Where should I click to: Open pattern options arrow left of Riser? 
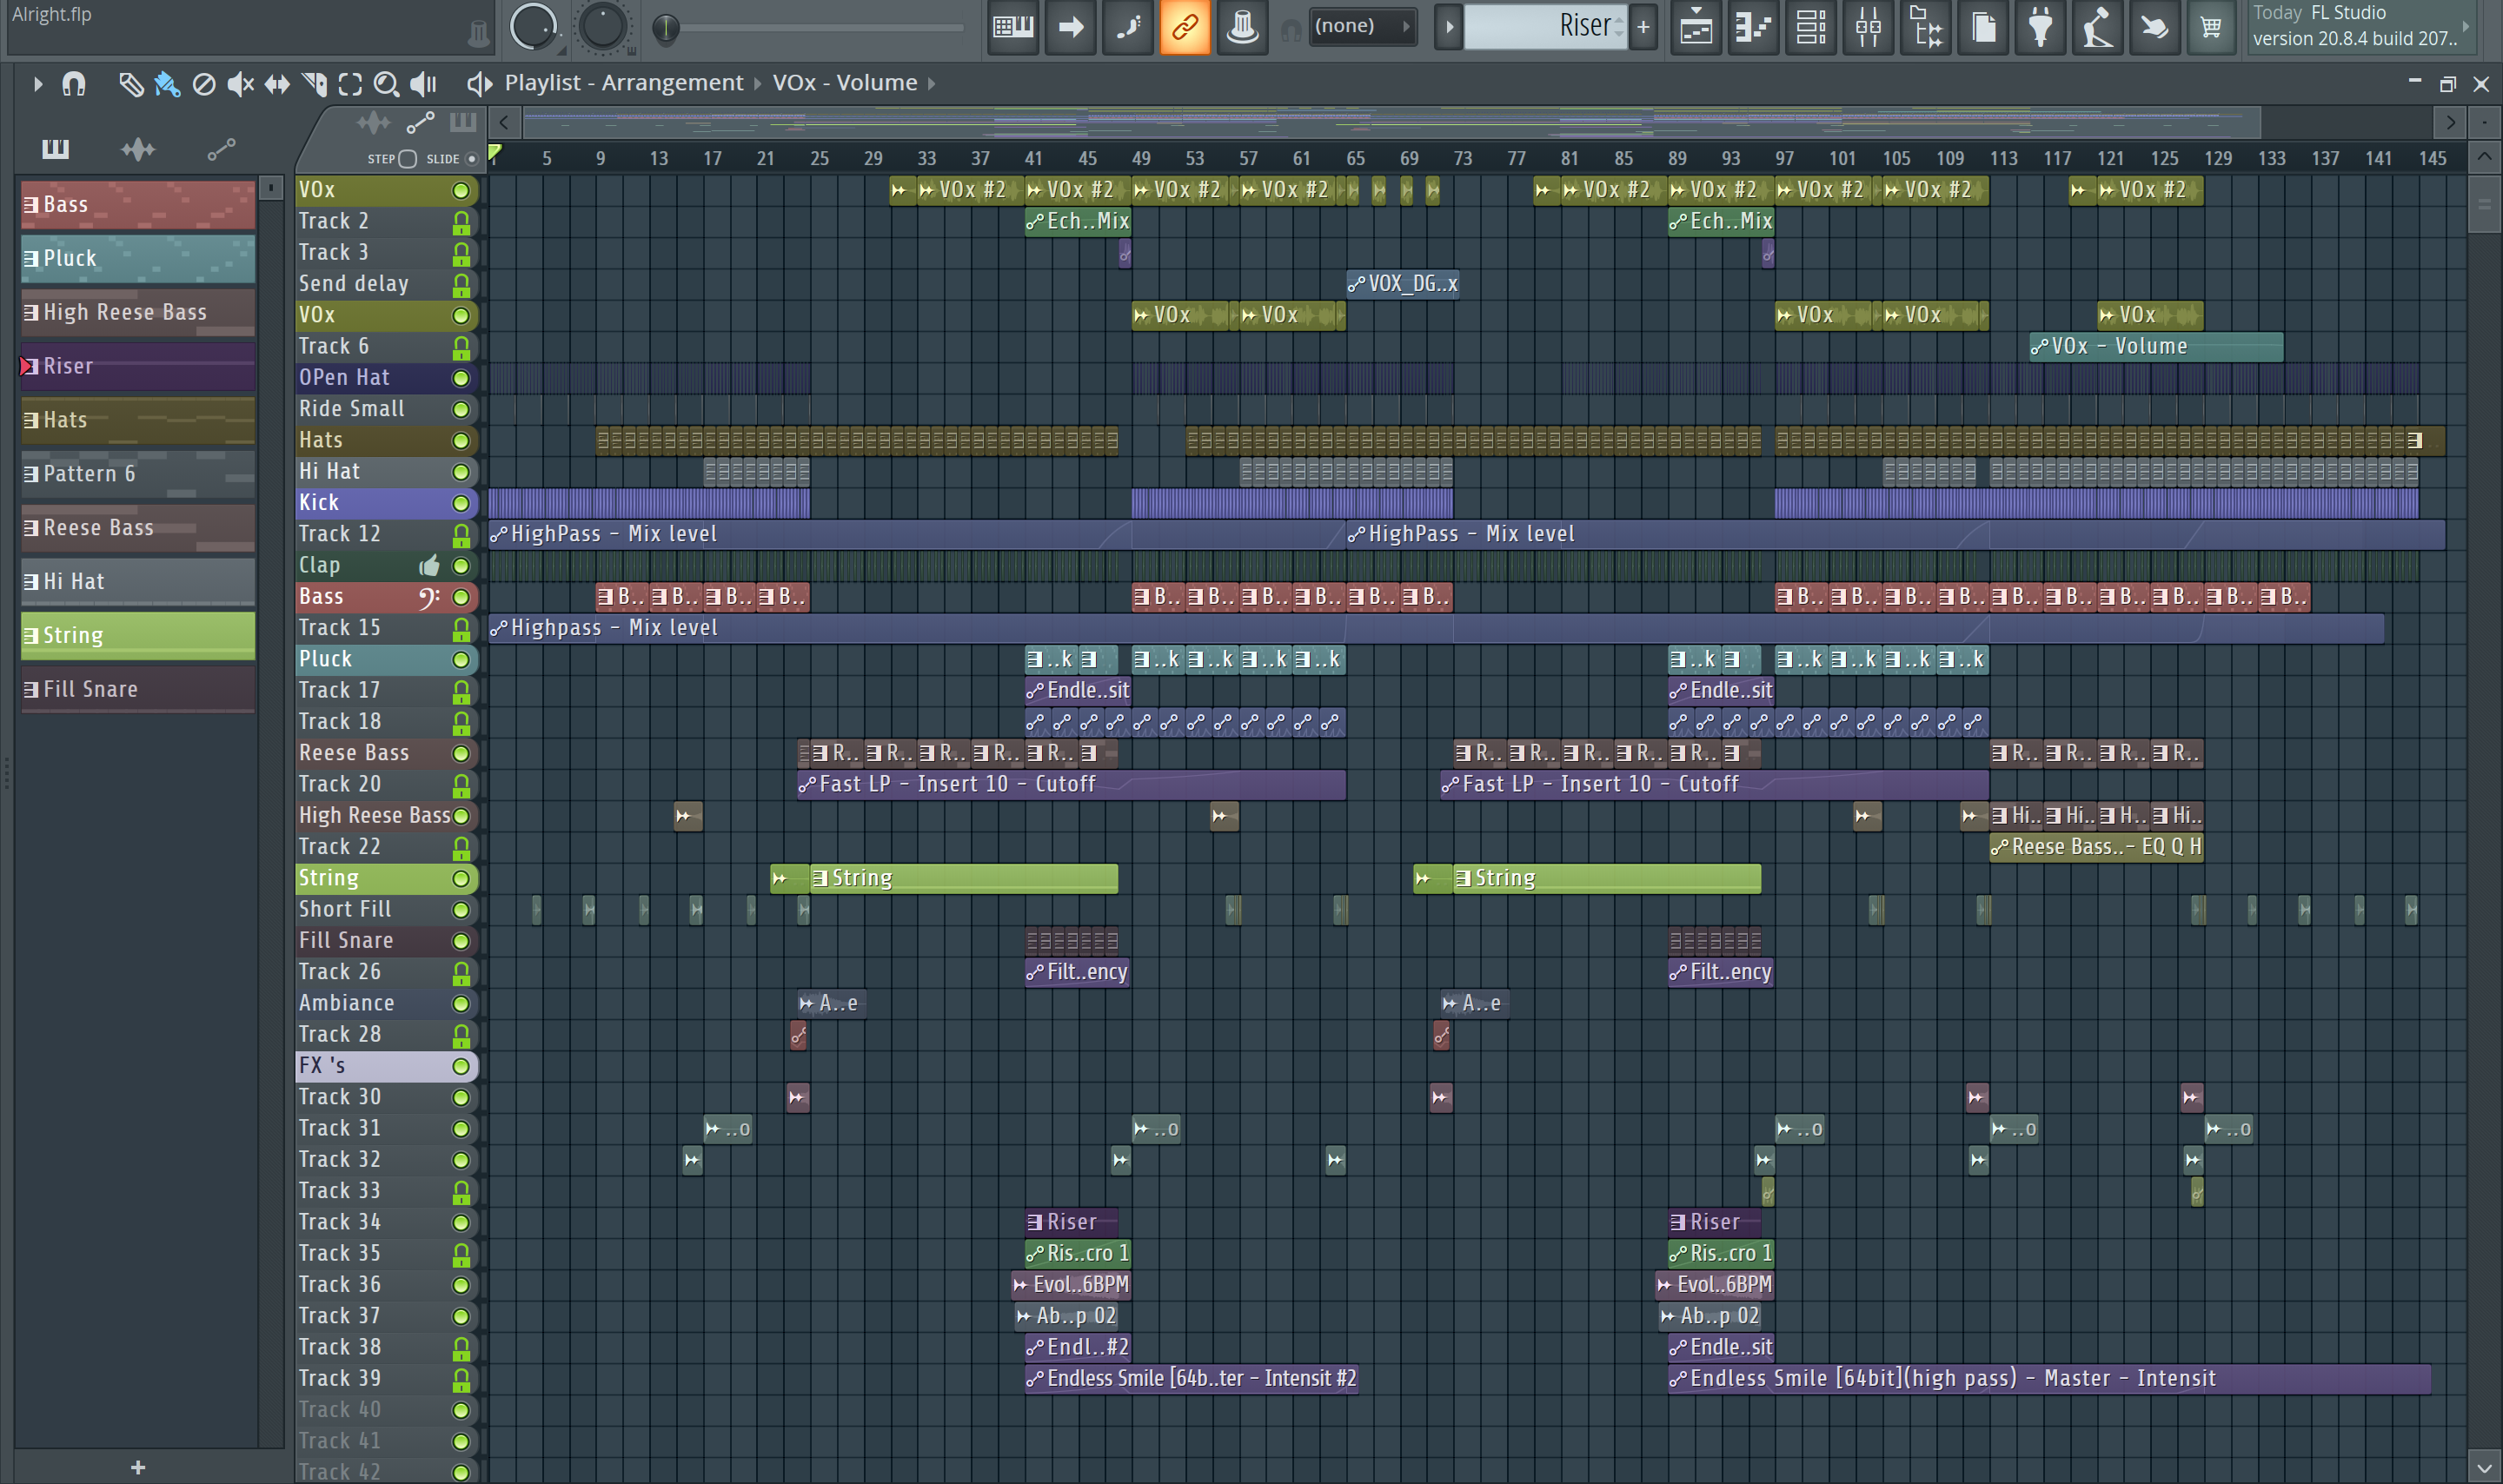(x=1448, y=27)
